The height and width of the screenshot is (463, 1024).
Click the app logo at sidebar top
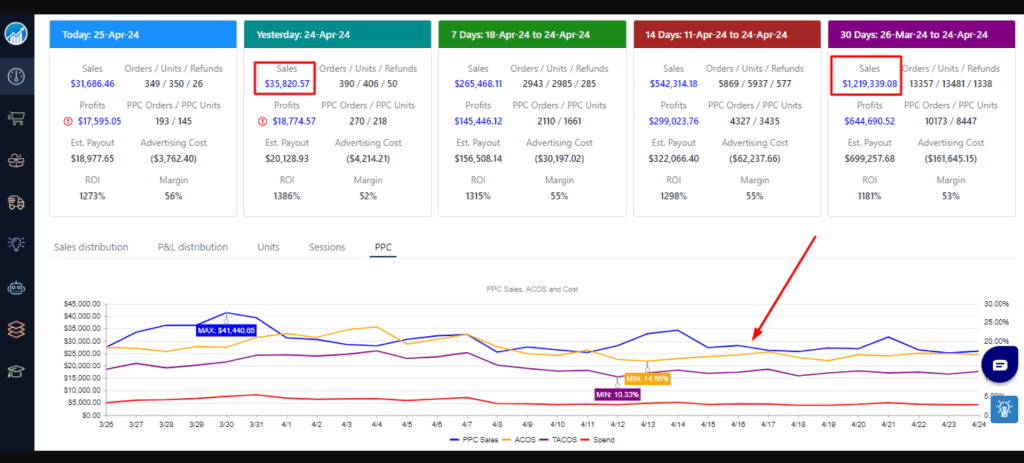(x=16, y=31)
